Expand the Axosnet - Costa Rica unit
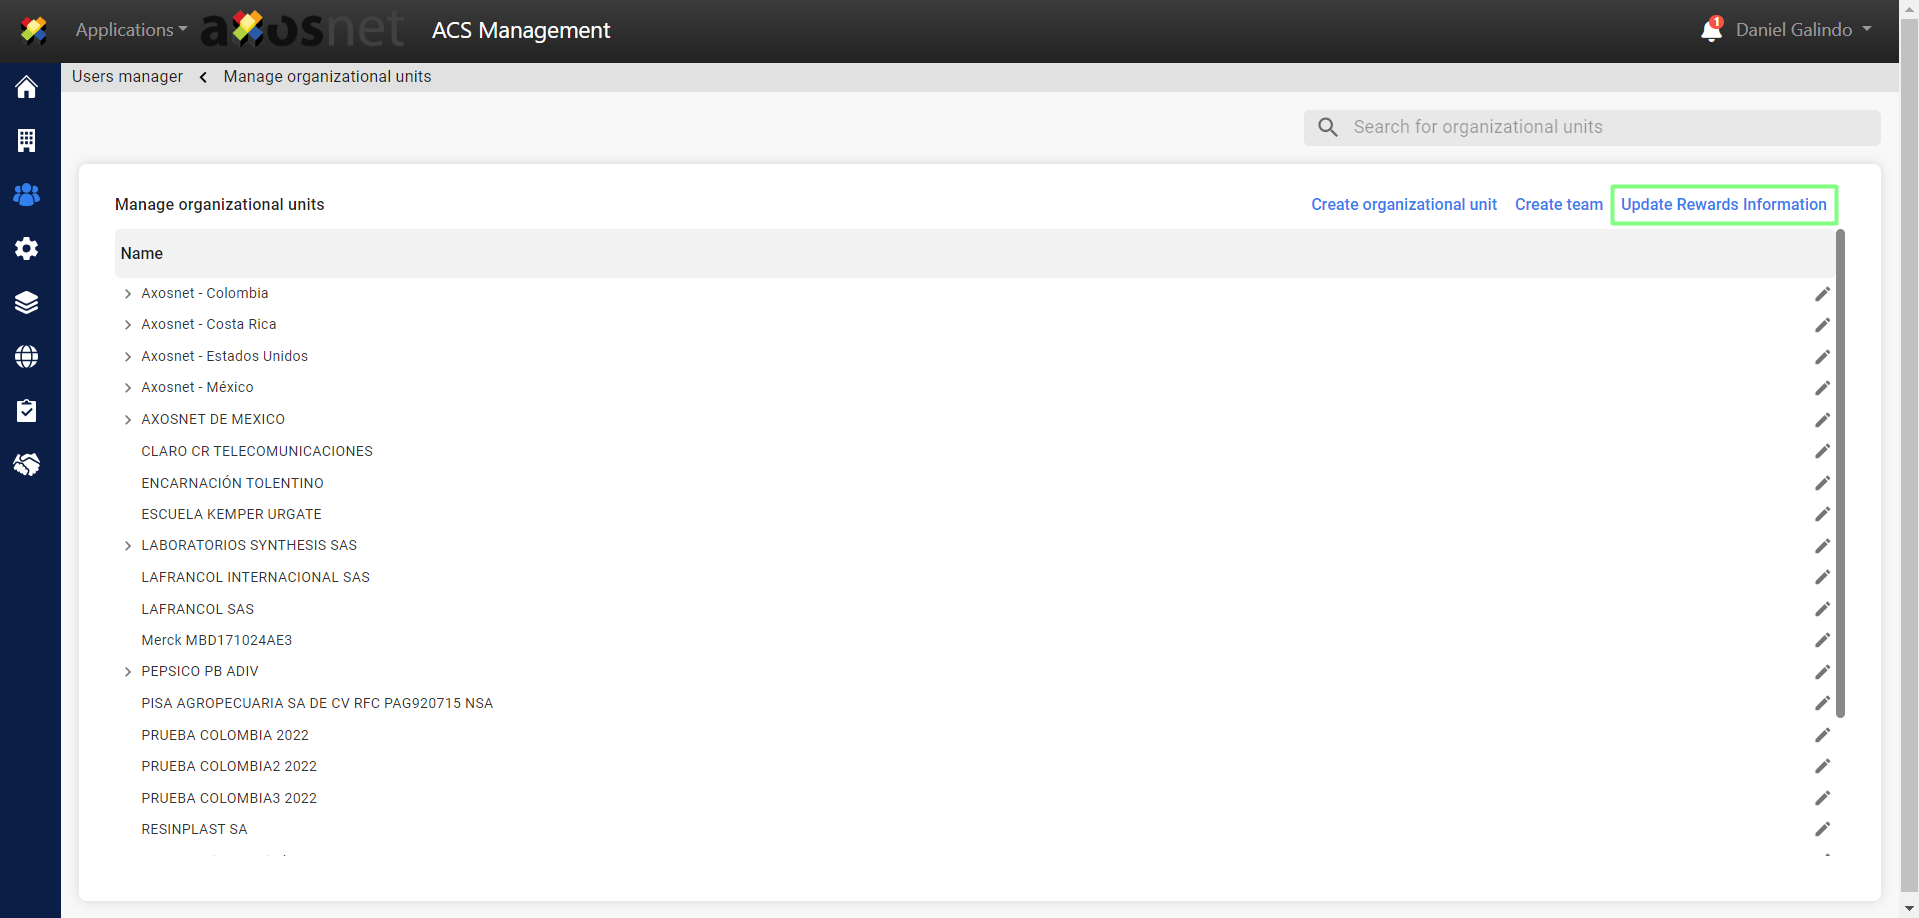1919x918 pixels. (x=128, y=325)
